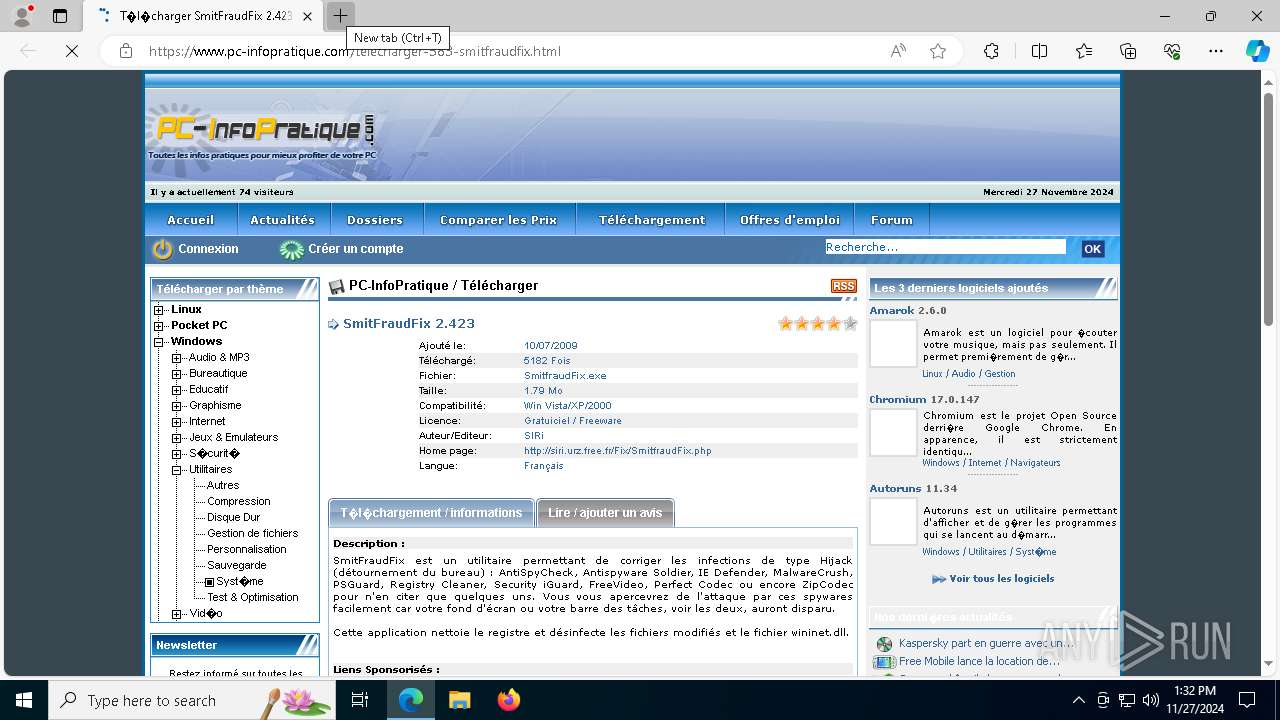The height and width of the screenshot is (720, 1280).
Task: Select Disque Dur in the tree
Action: tap(233, 518)
